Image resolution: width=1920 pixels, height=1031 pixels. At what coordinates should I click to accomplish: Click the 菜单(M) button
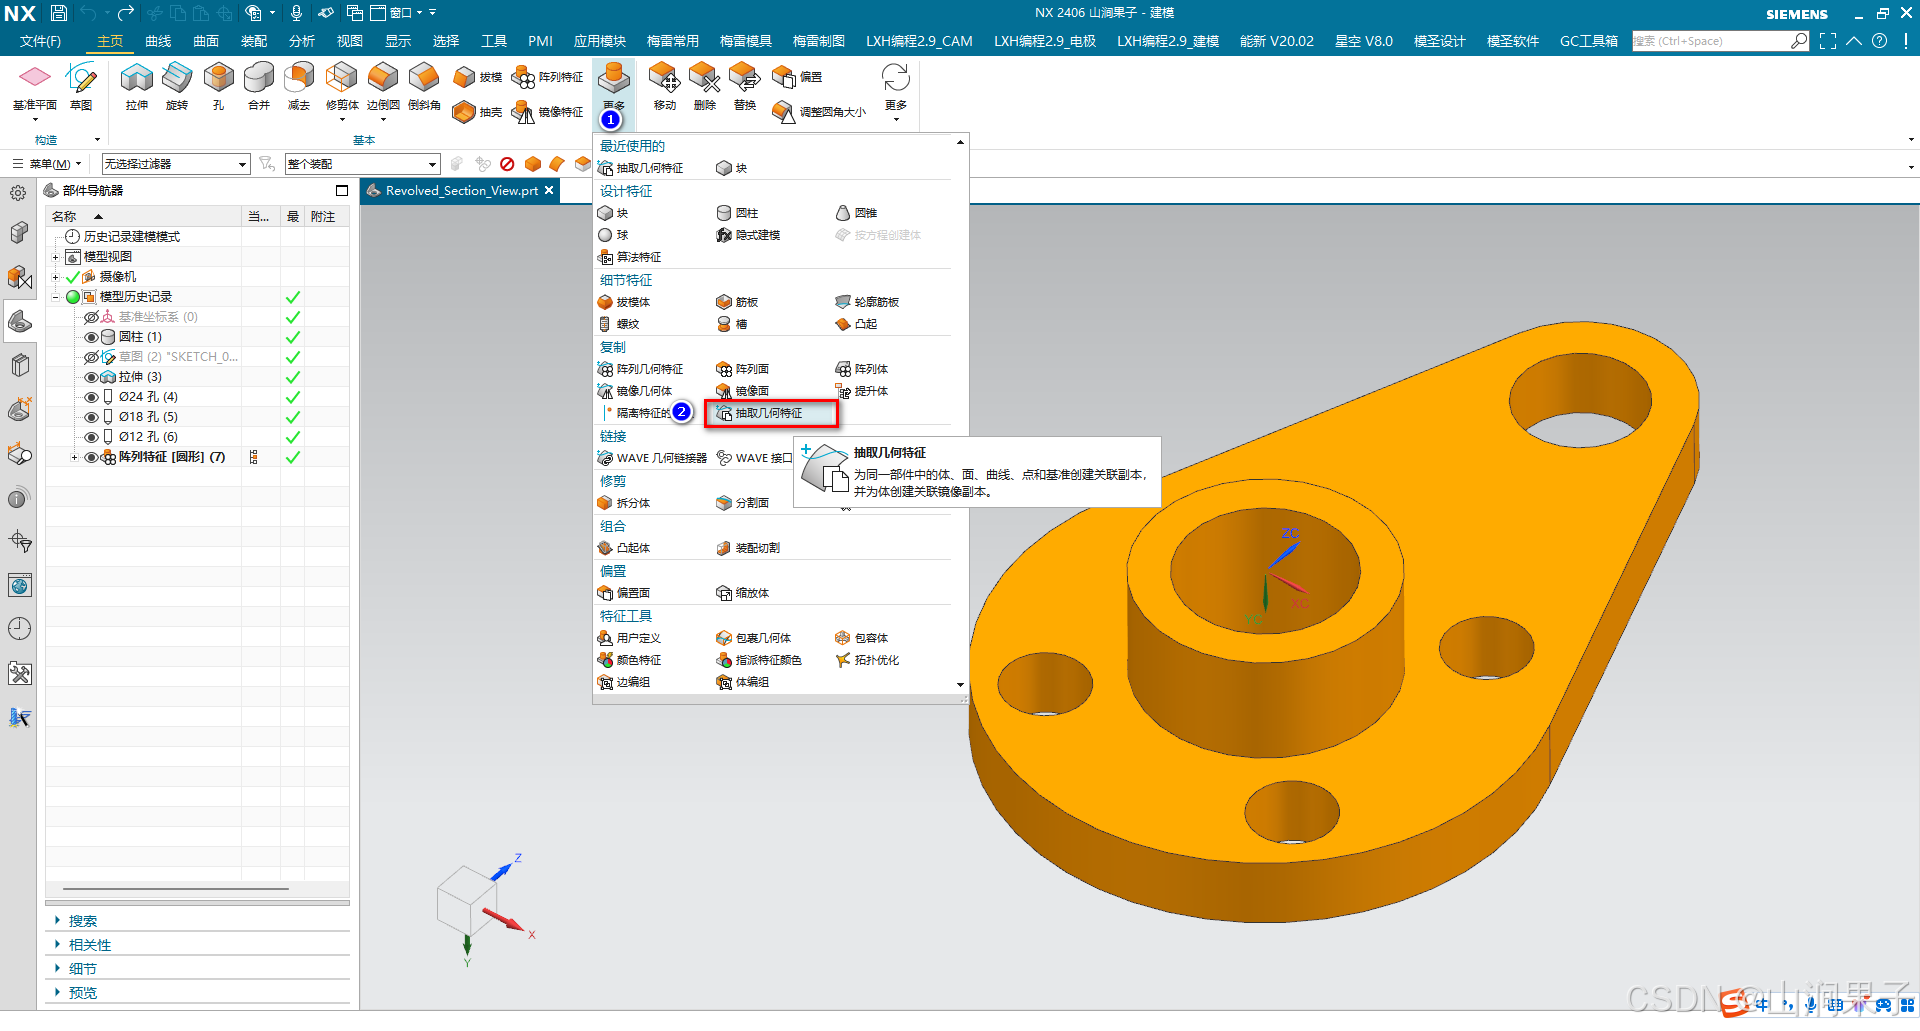(48, 164)
